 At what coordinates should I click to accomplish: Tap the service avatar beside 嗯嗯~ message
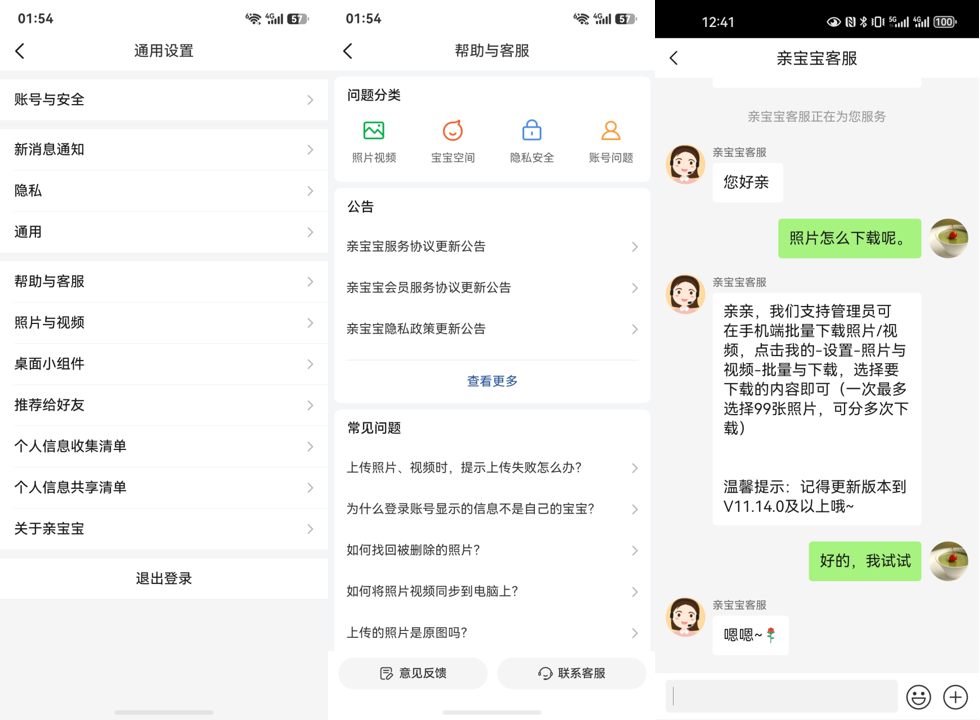686,617
